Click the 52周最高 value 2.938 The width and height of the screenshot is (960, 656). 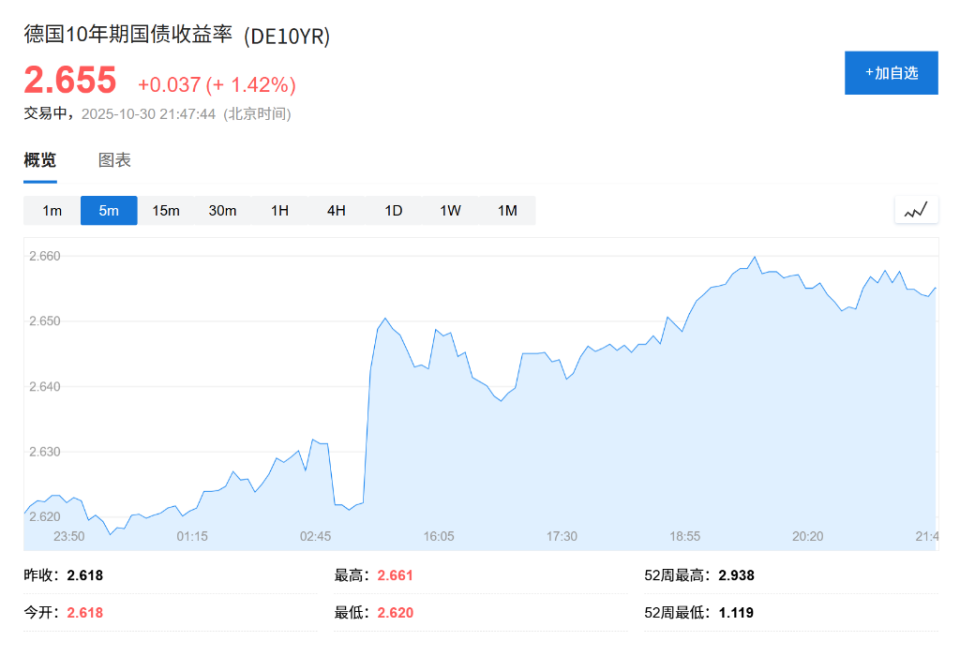point(736,575)
